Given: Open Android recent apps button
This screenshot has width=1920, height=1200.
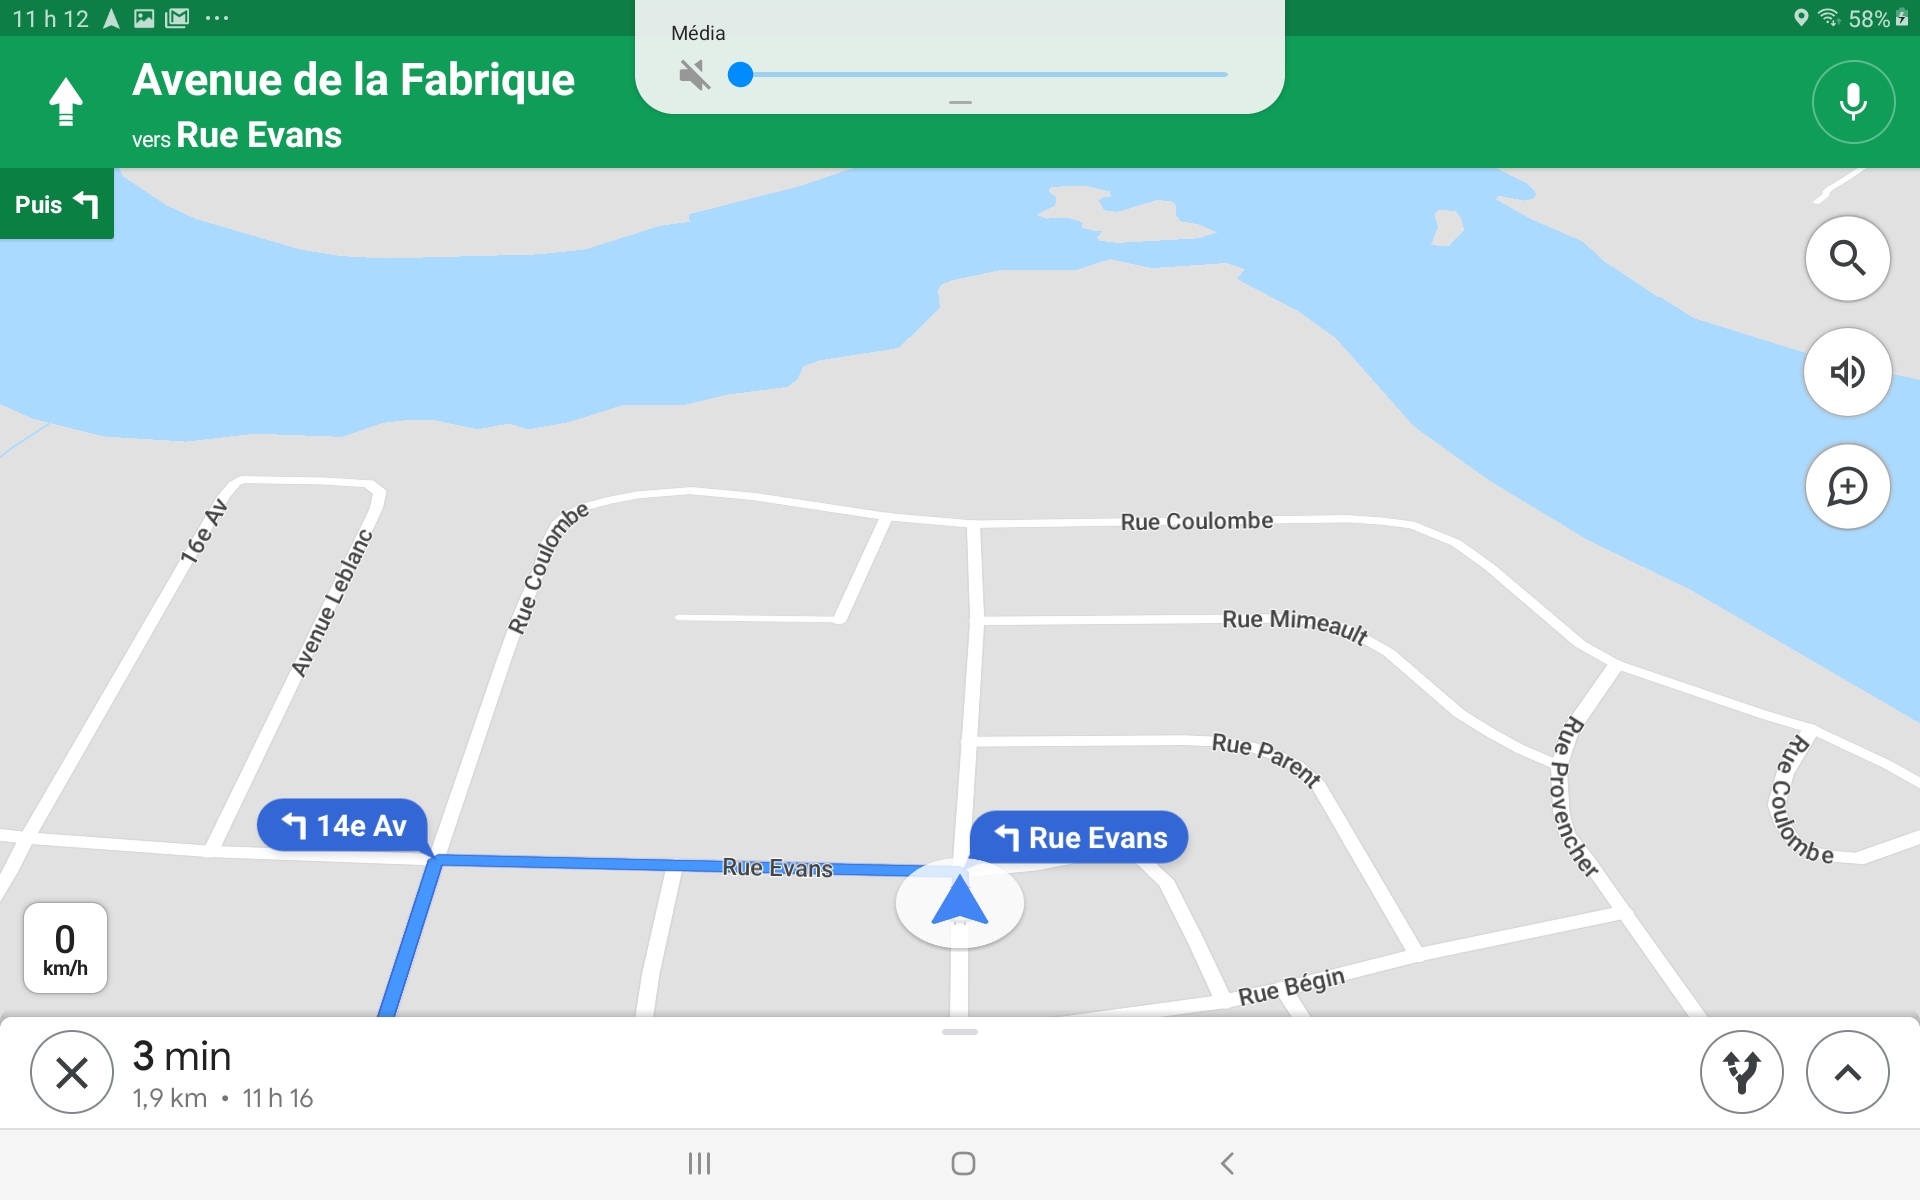Looking at the screenshot, I should 699,1163.
